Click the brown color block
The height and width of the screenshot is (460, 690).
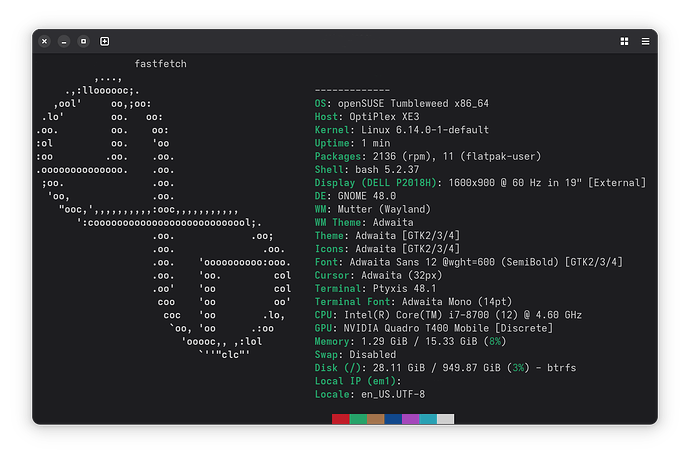375,419
